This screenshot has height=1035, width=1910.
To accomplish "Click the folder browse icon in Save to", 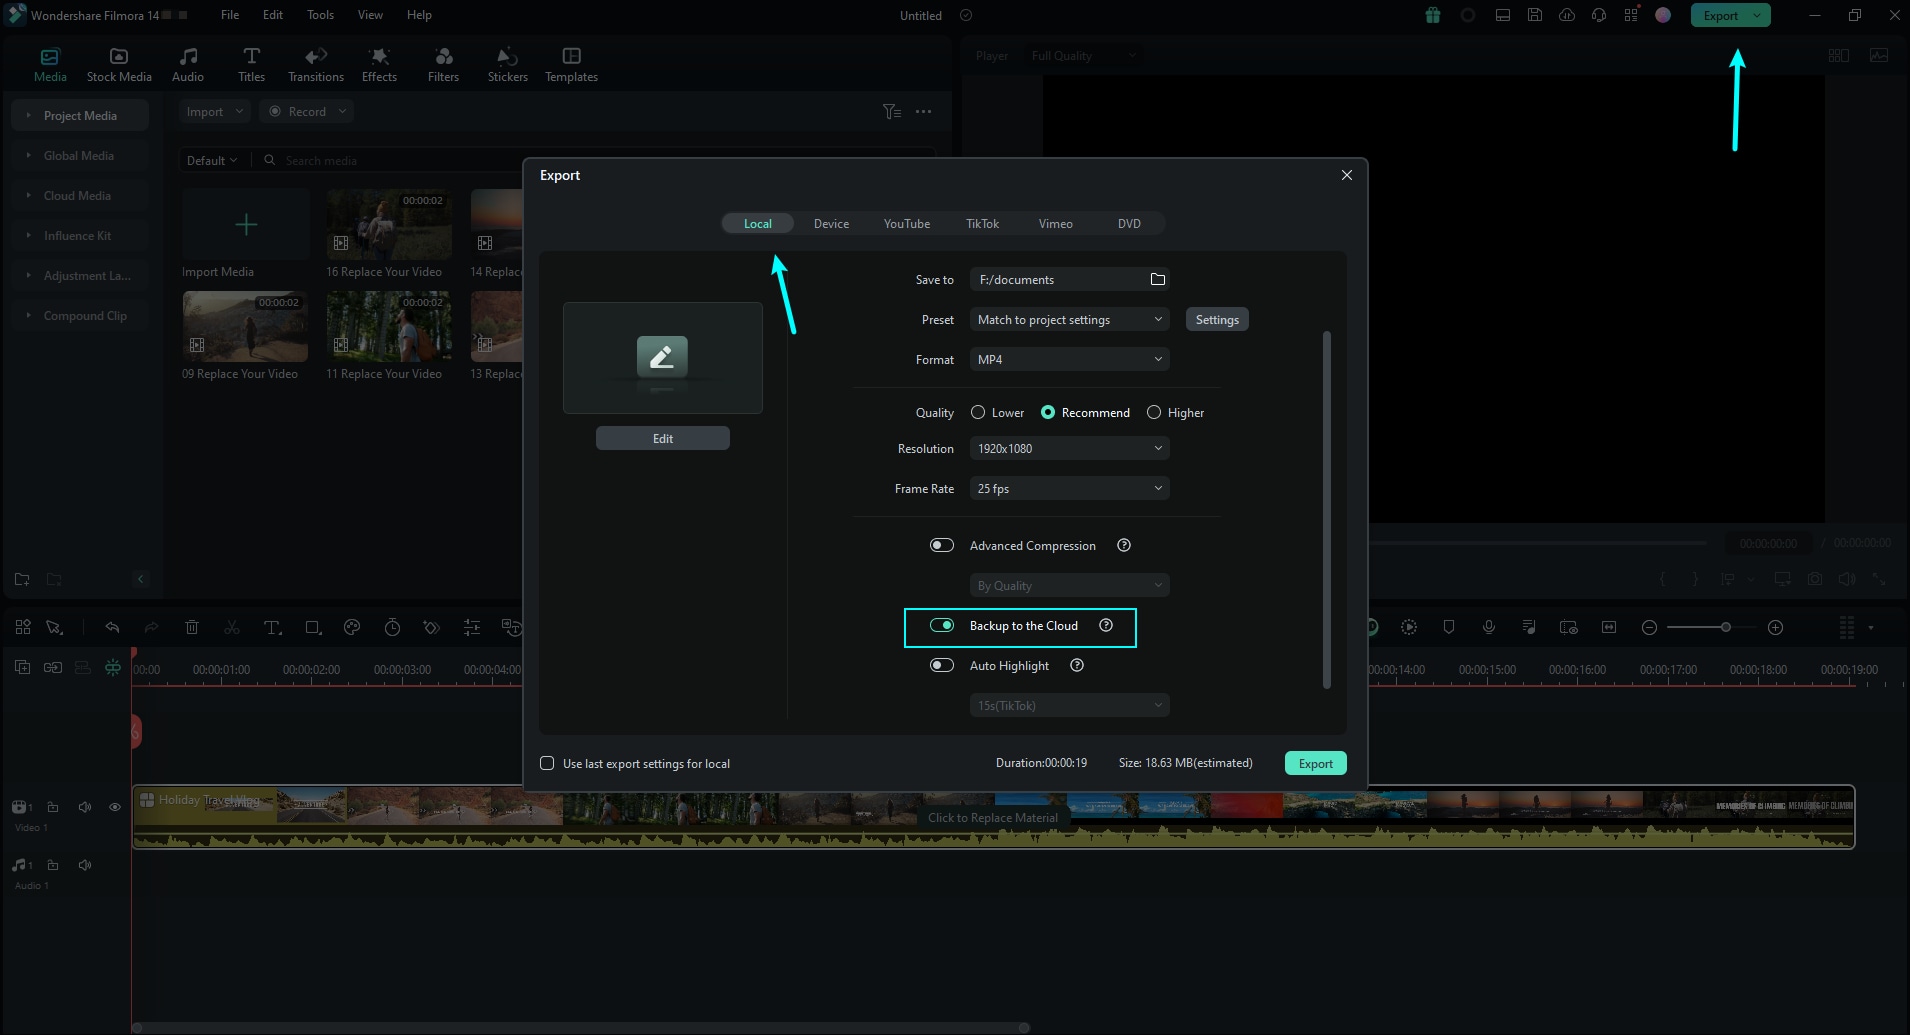I will tap(1158, 279).
